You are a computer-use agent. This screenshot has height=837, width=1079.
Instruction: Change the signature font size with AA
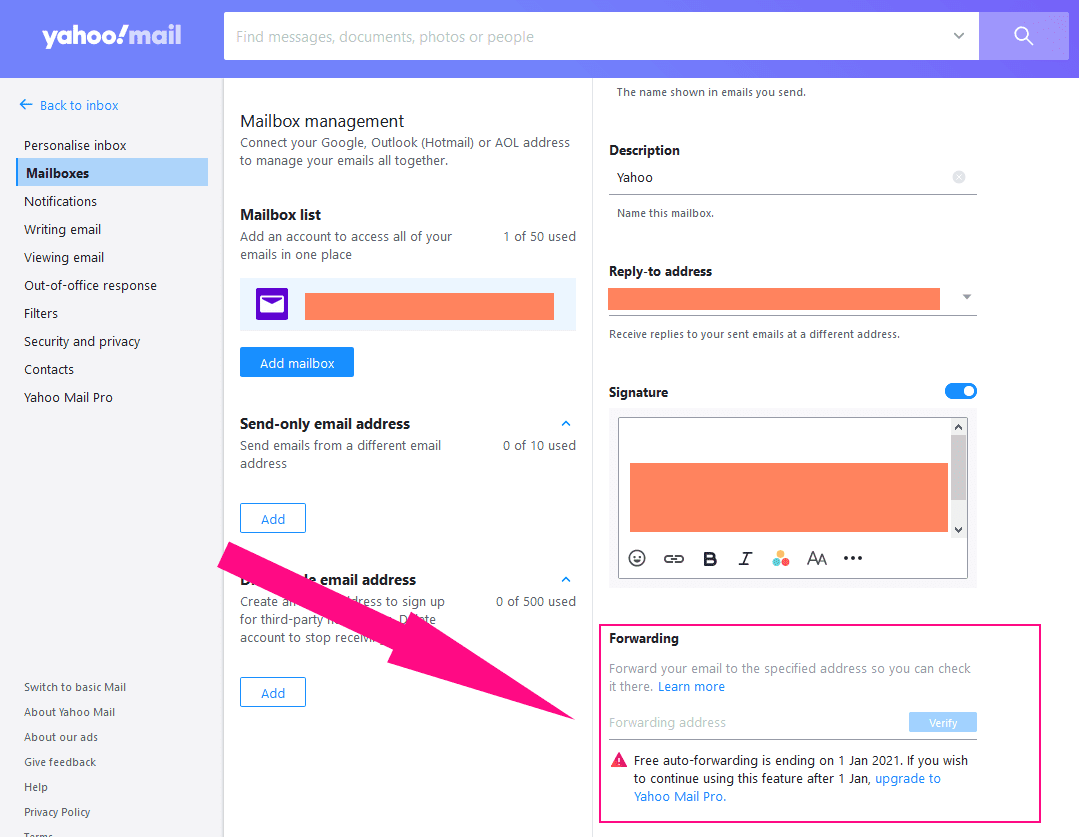[817, 558]
